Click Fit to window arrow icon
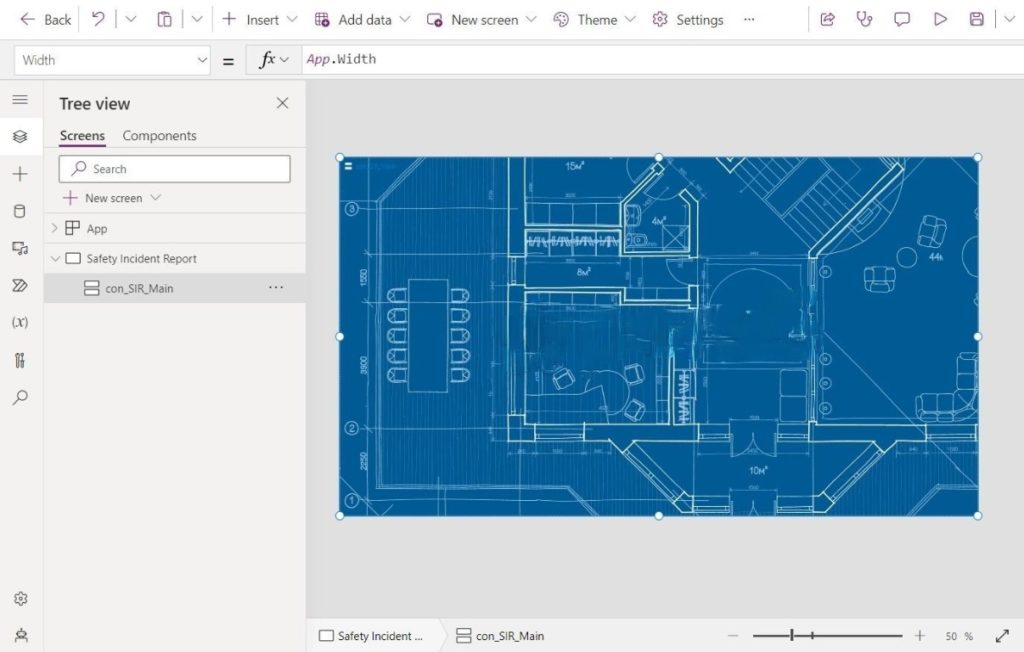The width and height of the screenshot is (1024, 652). point(1002,636)
